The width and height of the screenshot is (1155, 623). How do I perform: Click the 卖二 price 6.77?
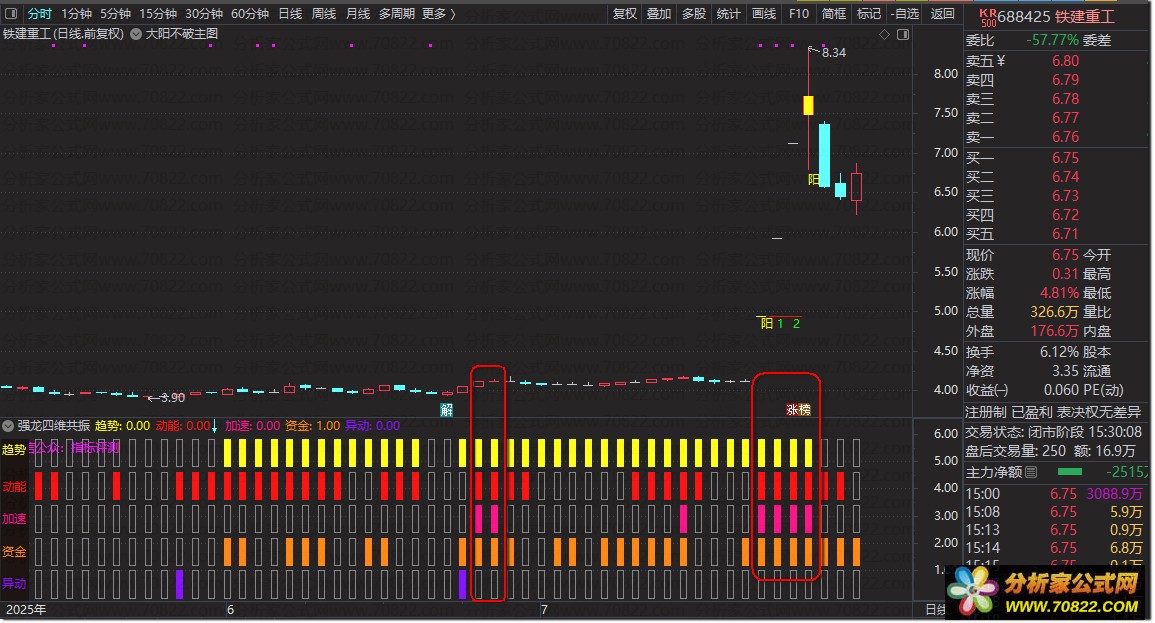[1065, 118]
